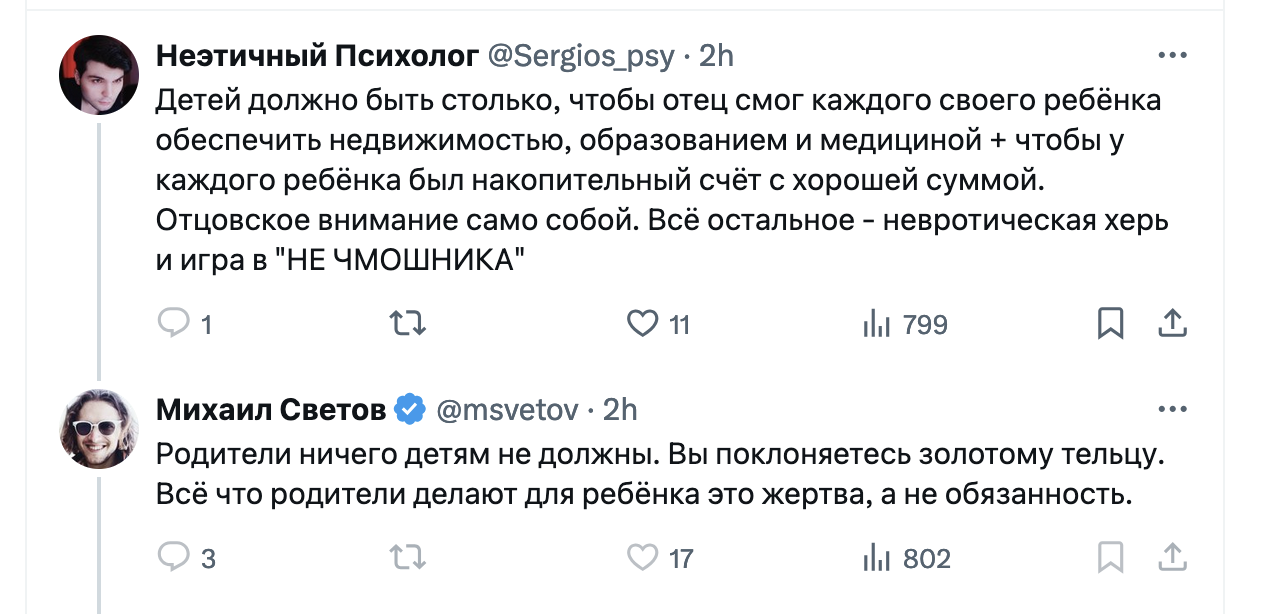Share Михаил Светов's reply
Image resolution: width=1268 pixels, height=614 pixels.
click(1172, 557)
